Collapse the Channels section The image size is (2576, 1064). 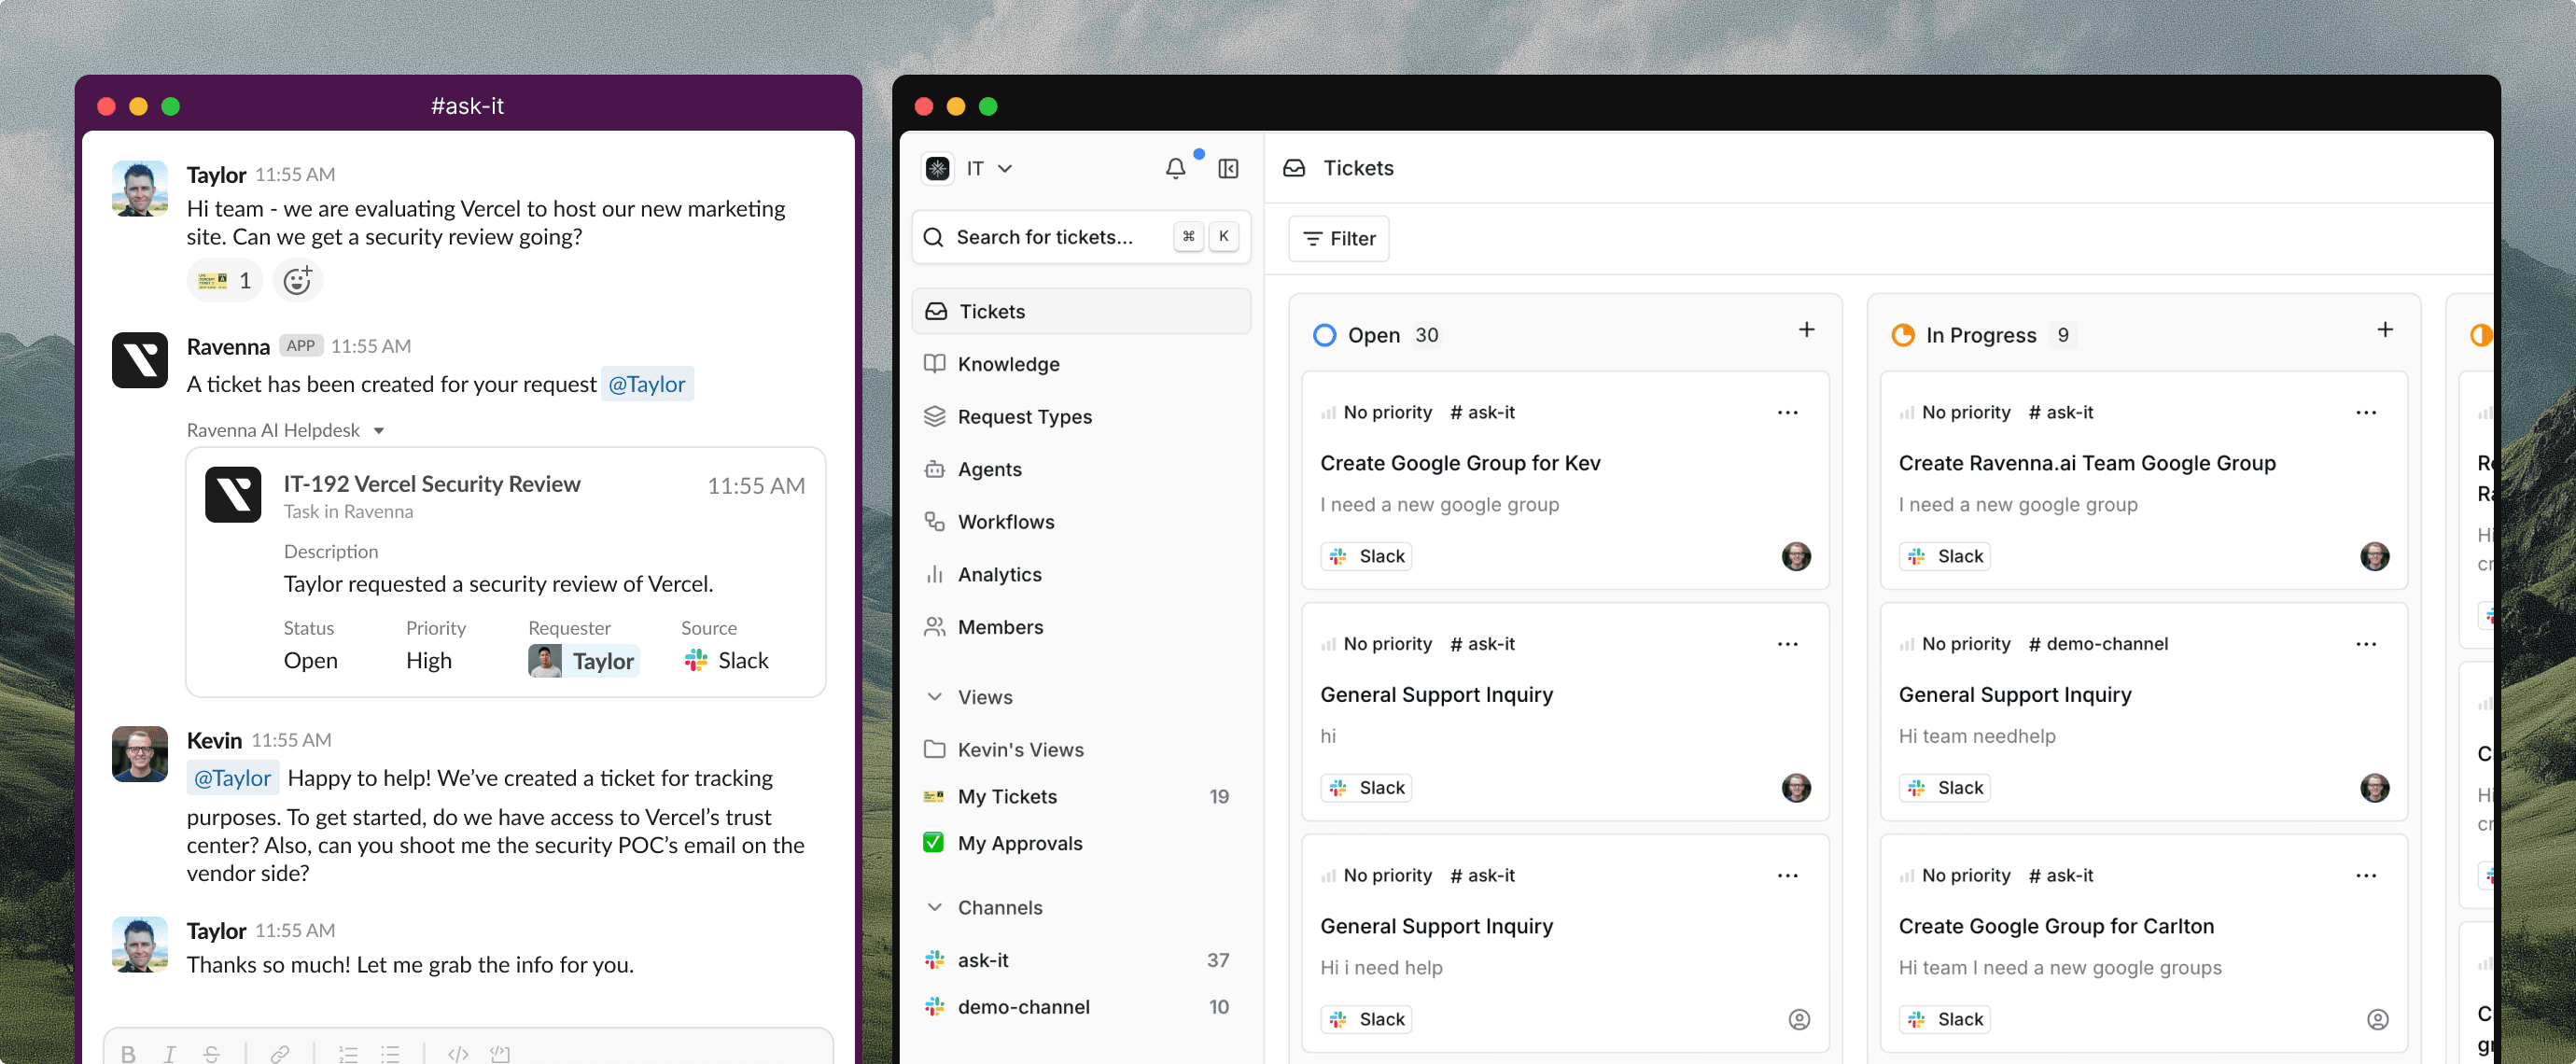(934, 907)
